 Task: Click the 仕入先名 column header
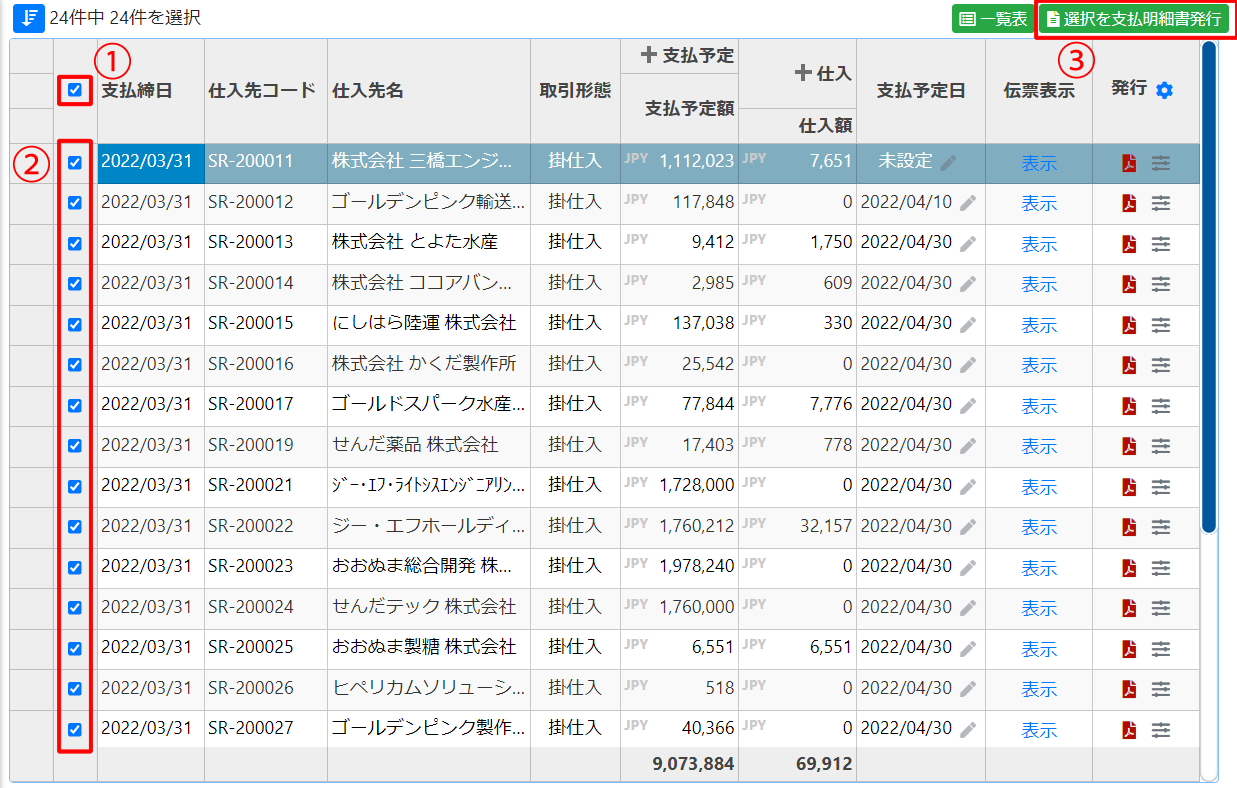[x=368, y=90]
